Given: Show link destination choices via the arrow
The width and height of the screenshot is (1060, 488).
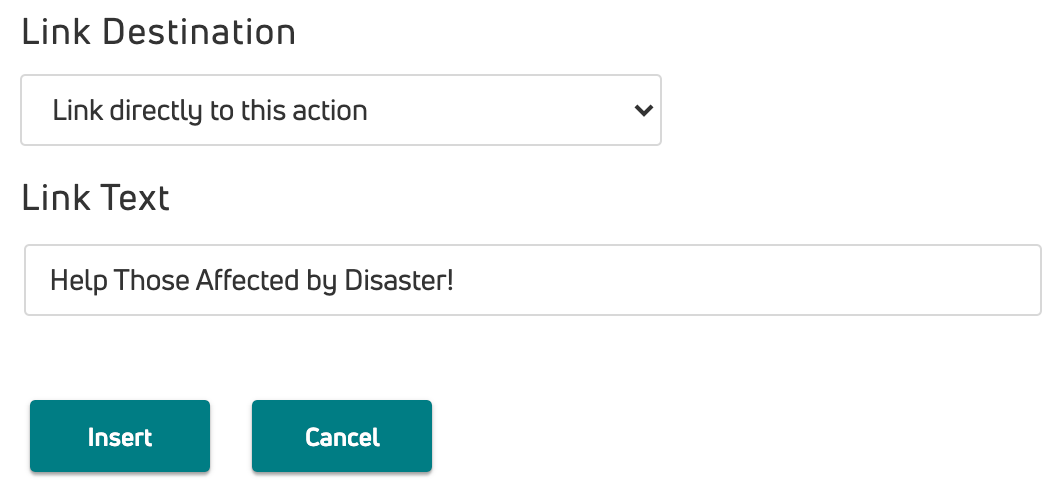Looking at the screenshot, I should (644, 110).
